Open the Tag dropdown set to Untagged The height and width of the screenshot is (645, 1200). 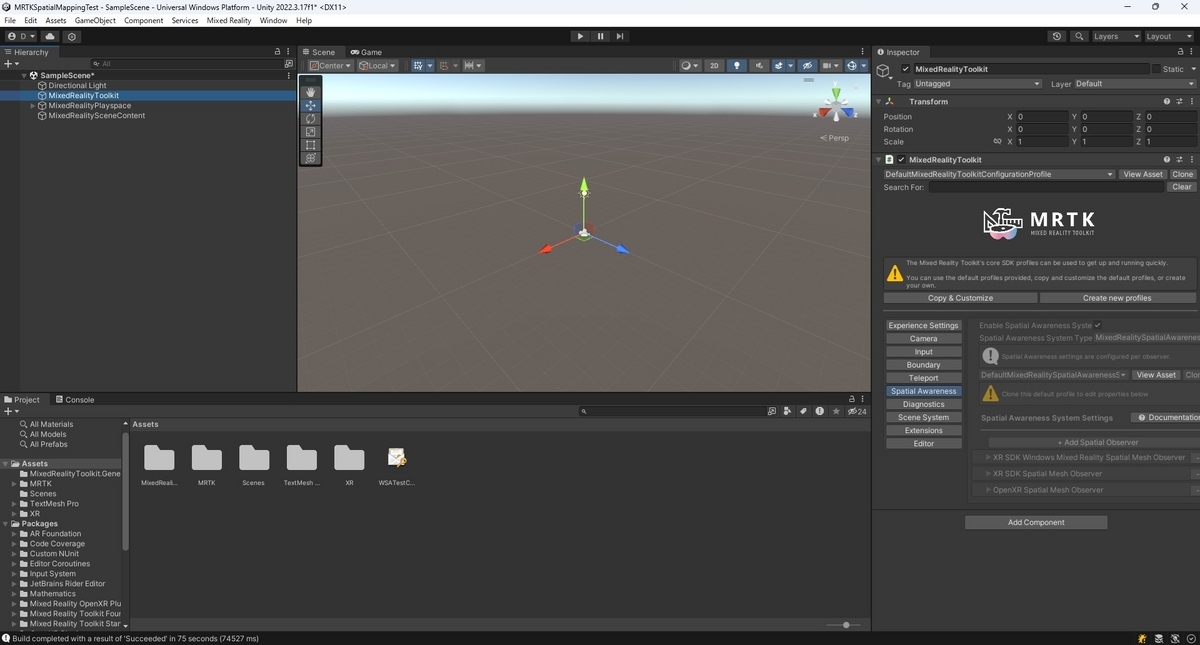(978, 84)
